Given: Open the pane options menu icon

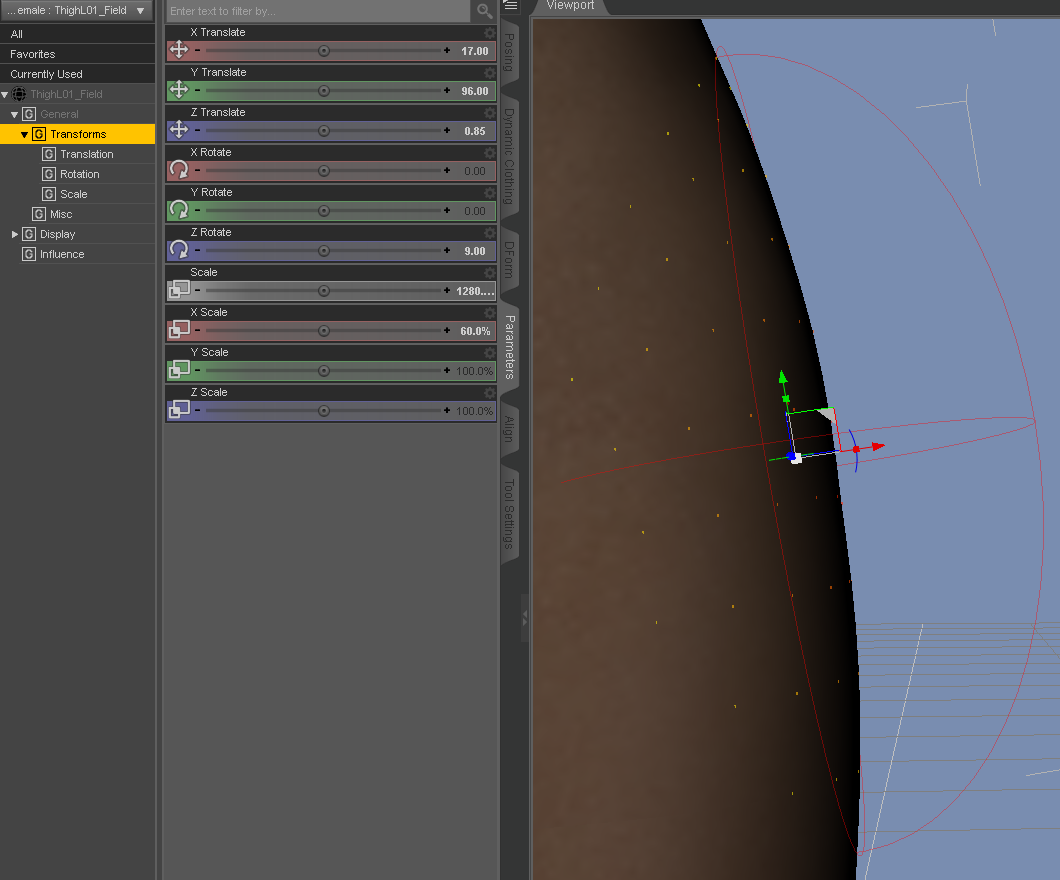Looking at the screenshot, I should point(510,5).
